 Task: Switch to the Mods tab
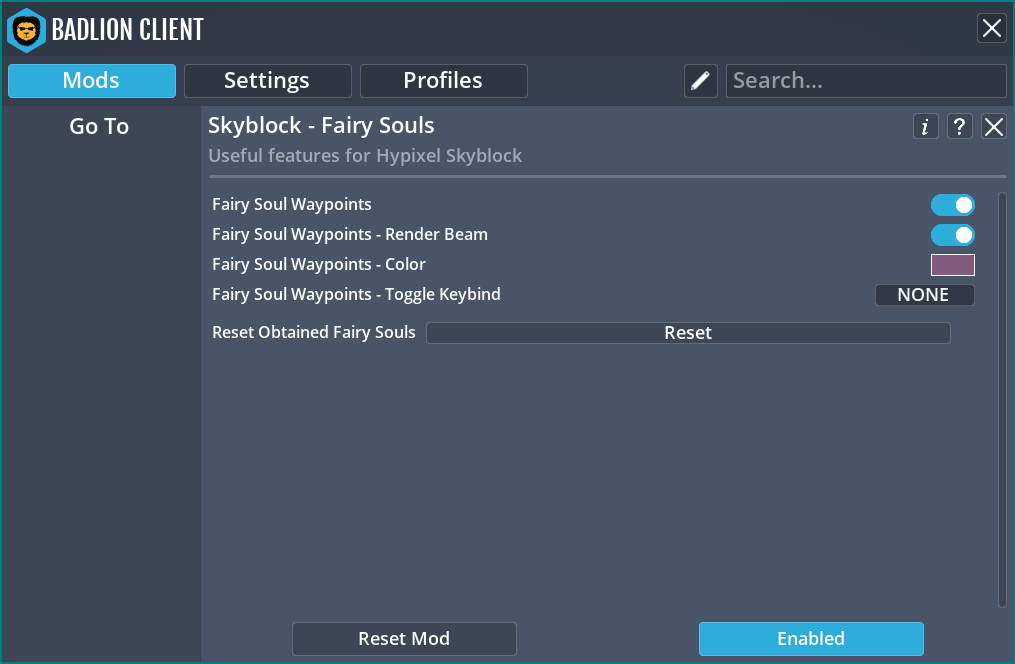(91, 81)
